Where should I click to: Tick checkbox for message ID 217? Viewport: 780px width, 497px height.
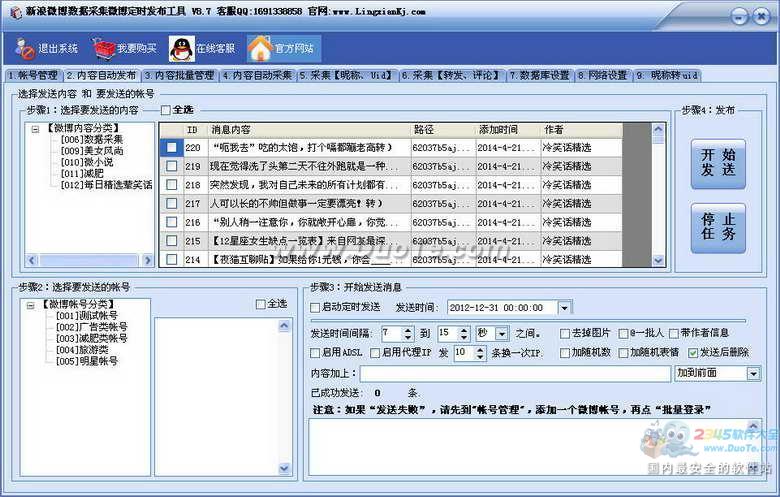pyautogui.click(x=172, y=203)
